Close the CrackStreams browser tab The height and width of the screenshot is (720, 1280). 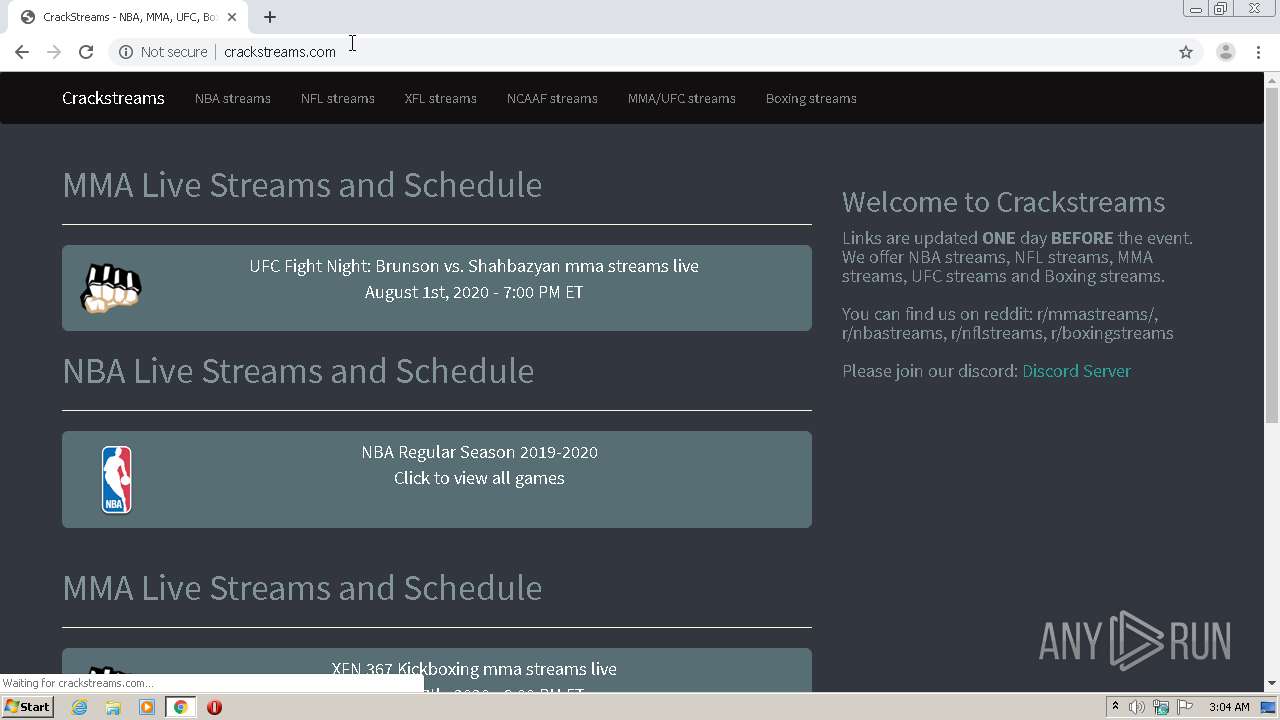[232, 17]
